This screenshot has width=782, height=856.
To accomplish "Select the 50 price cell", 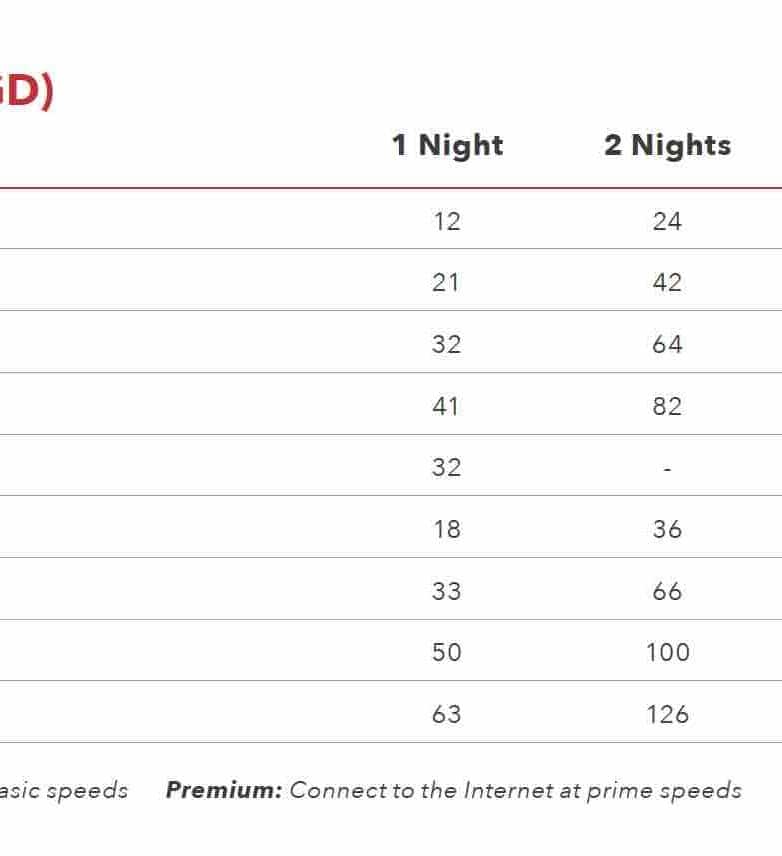I will tap(447, 653).
